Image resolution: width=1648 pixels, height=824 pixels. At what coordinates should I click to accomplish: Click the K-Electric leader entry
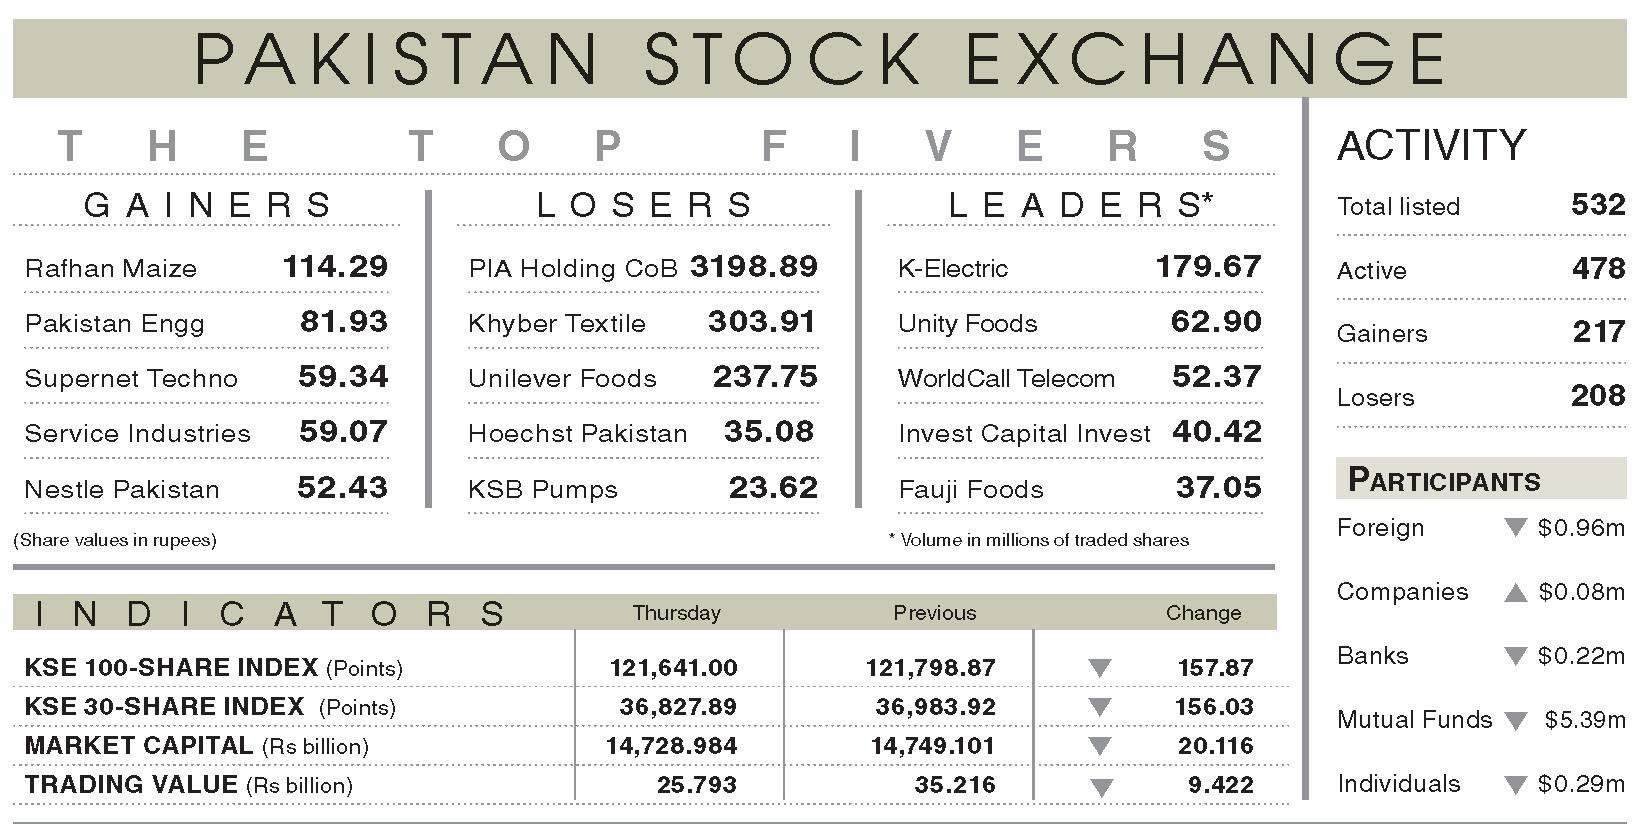1080,267
